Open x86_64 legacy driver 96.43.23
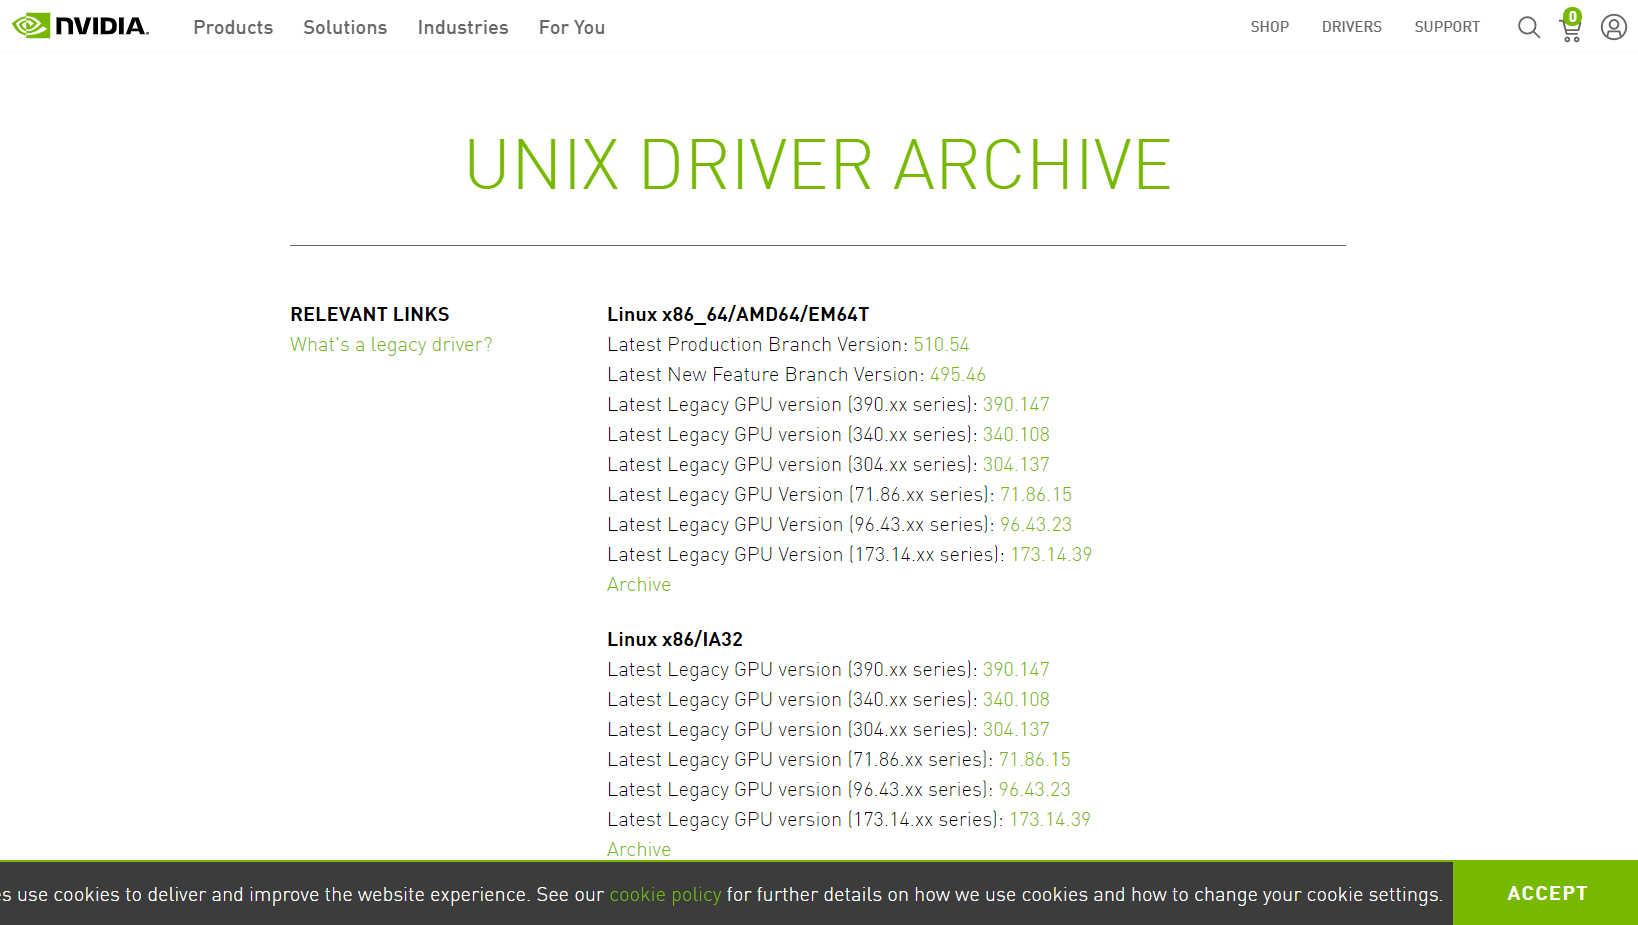 coord(1036,525)
